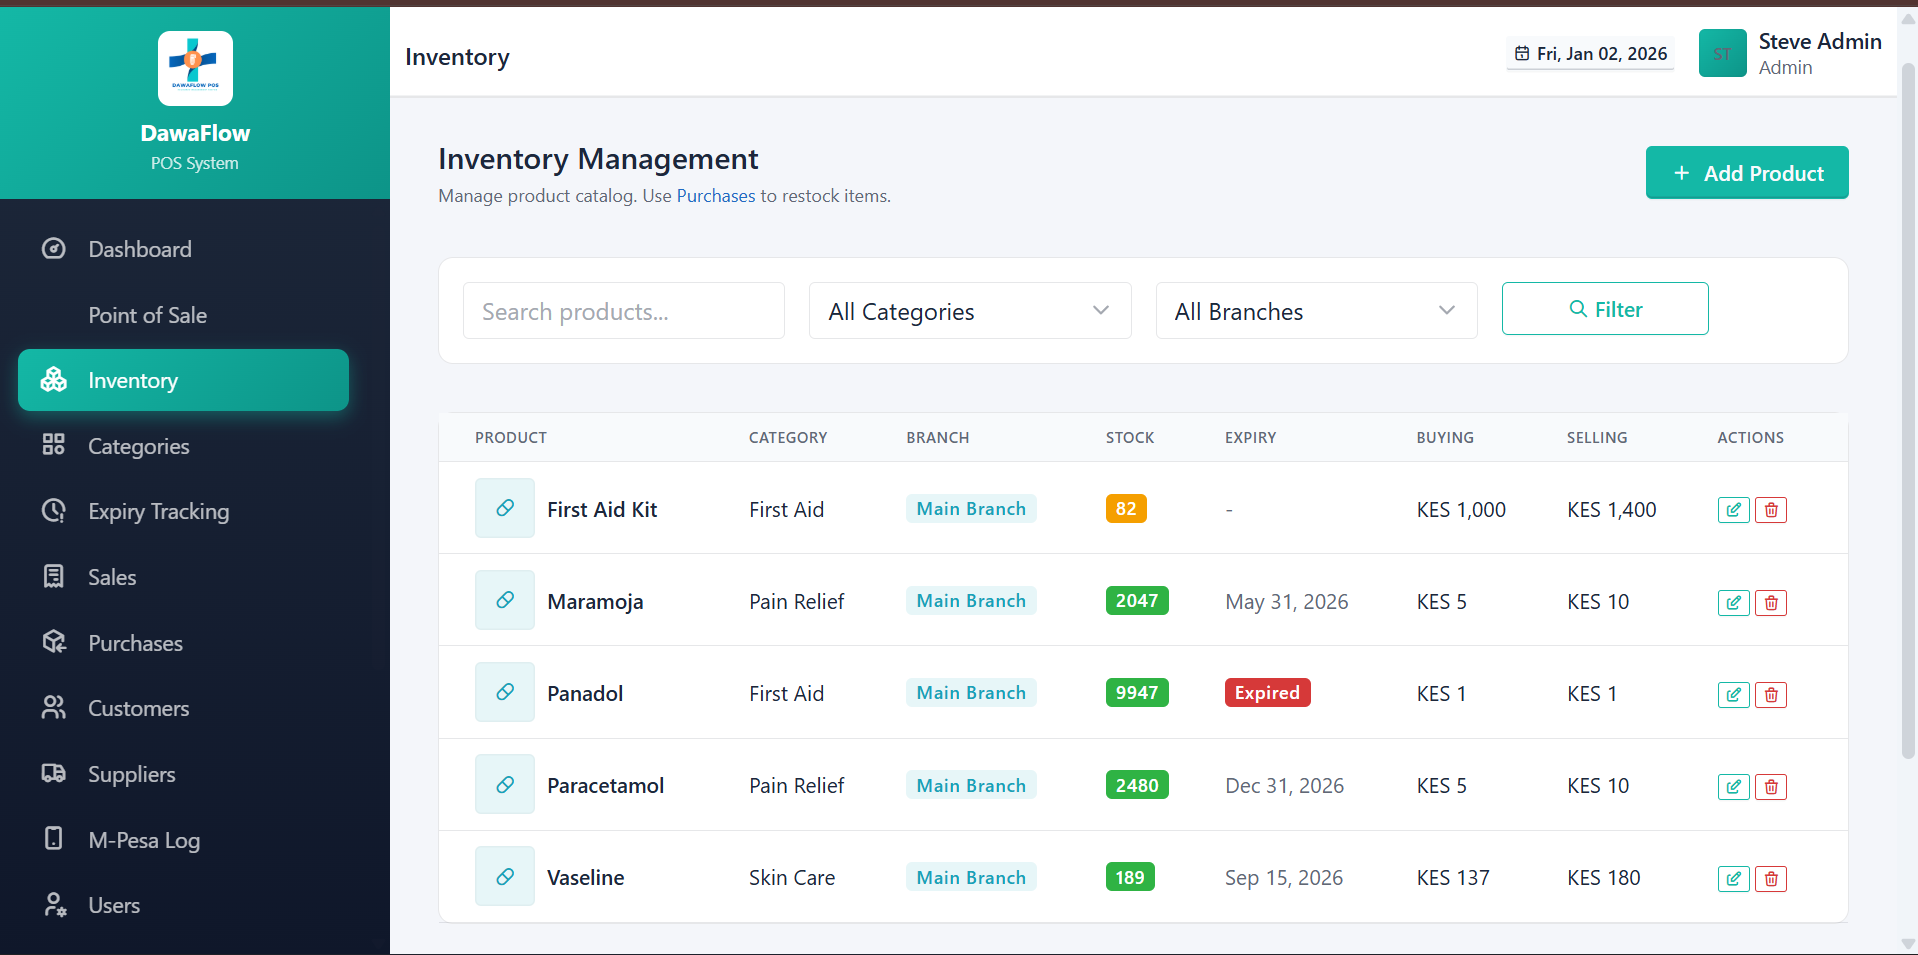Click inside the Search products field
The height and width of the screenshot is (955, 1918).
622,311
